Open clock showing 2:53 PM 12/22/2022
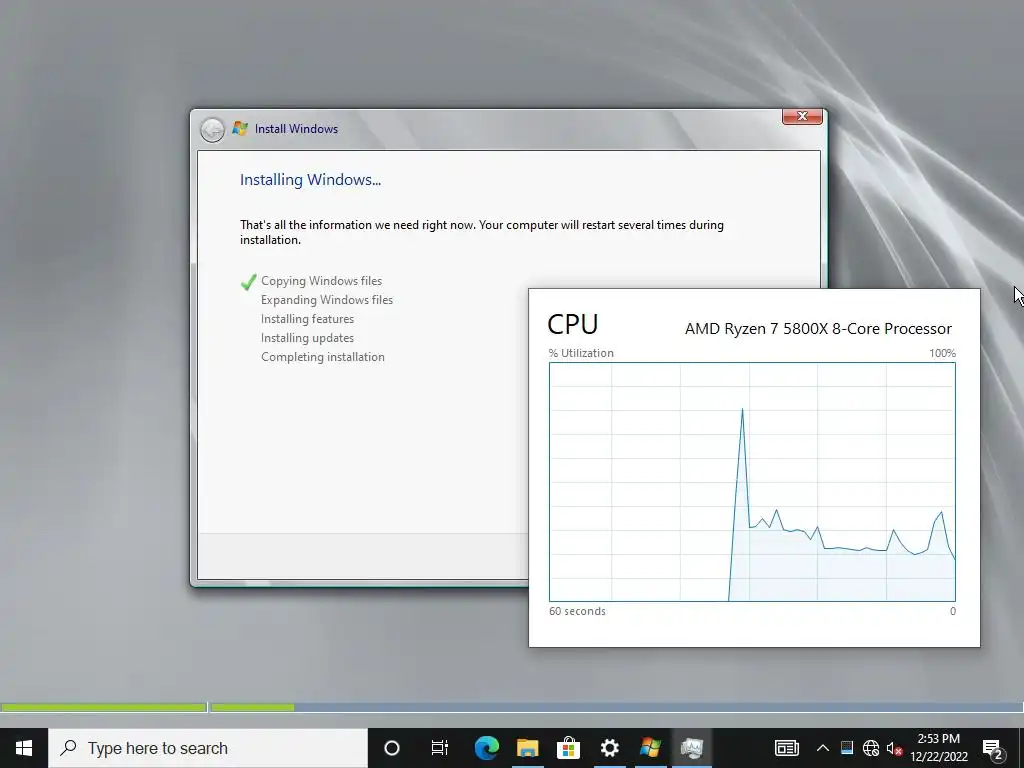 939,748
